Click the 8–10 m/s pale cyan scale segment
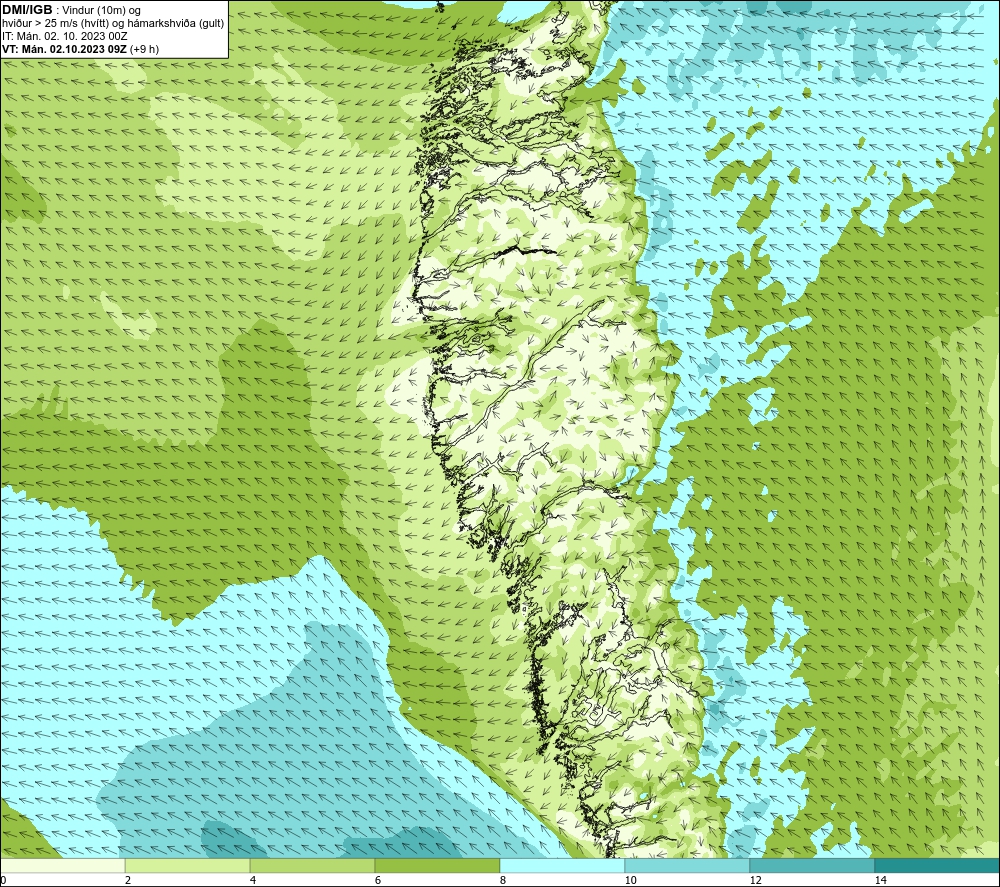The width and height of the screenshot is (1000, 887). [562, 865]
